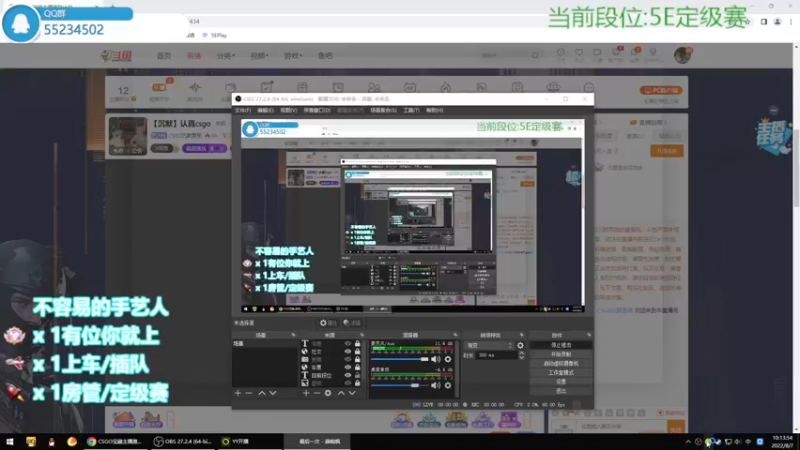This screenshot has height=450, width=800.
Task: Expand the 游戏 dropdown in the Douyu navigation
Action: click(293, 56)
